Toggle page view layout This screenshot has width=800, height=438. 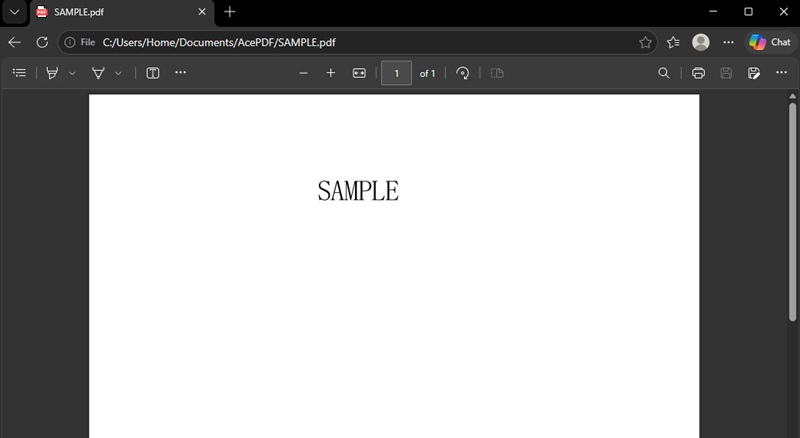point(497,73)
